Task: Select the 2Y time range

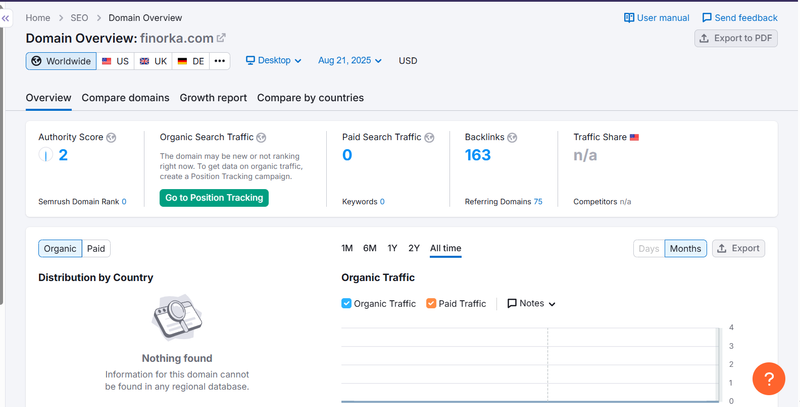Action: point(414,248)
